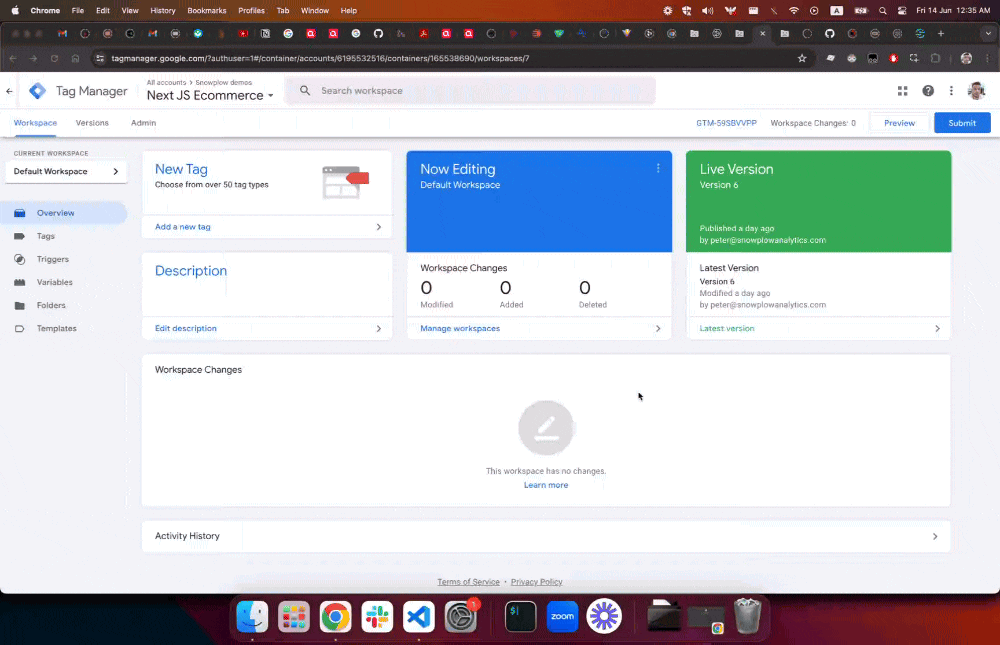This screenshot has width=1000, height=645.
Task: Switch to the Admin tab
Action: [x=143, y=123]
